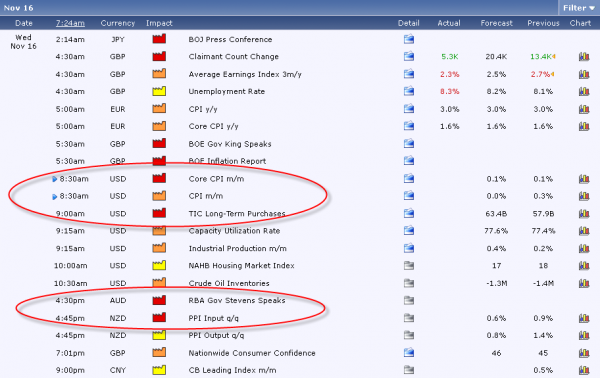Click the Currency column header
Screen dimensions: 600x378
[x=117, y=23]
